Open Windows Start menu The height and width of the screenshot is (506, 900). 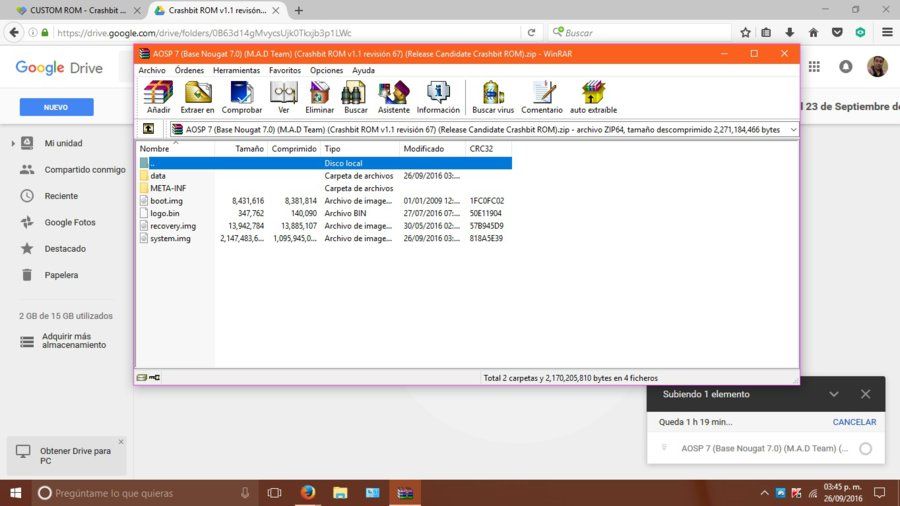coord(15,492)
